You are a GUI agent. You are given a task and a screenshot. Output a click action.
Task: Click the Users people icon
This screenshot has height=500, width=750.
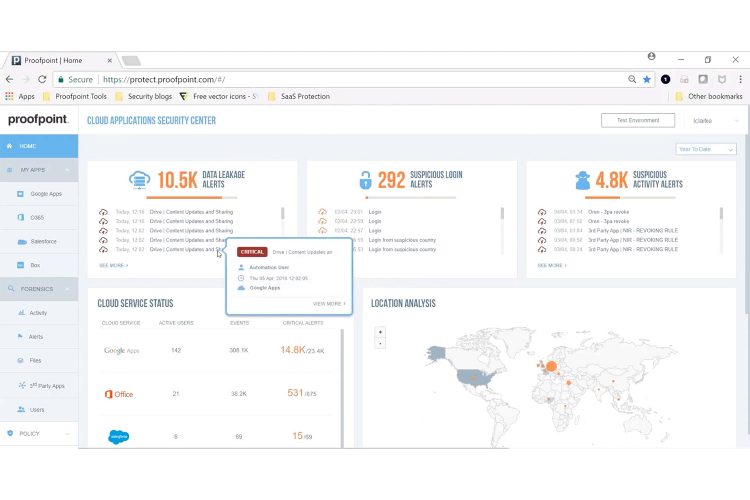click(21, 410)
